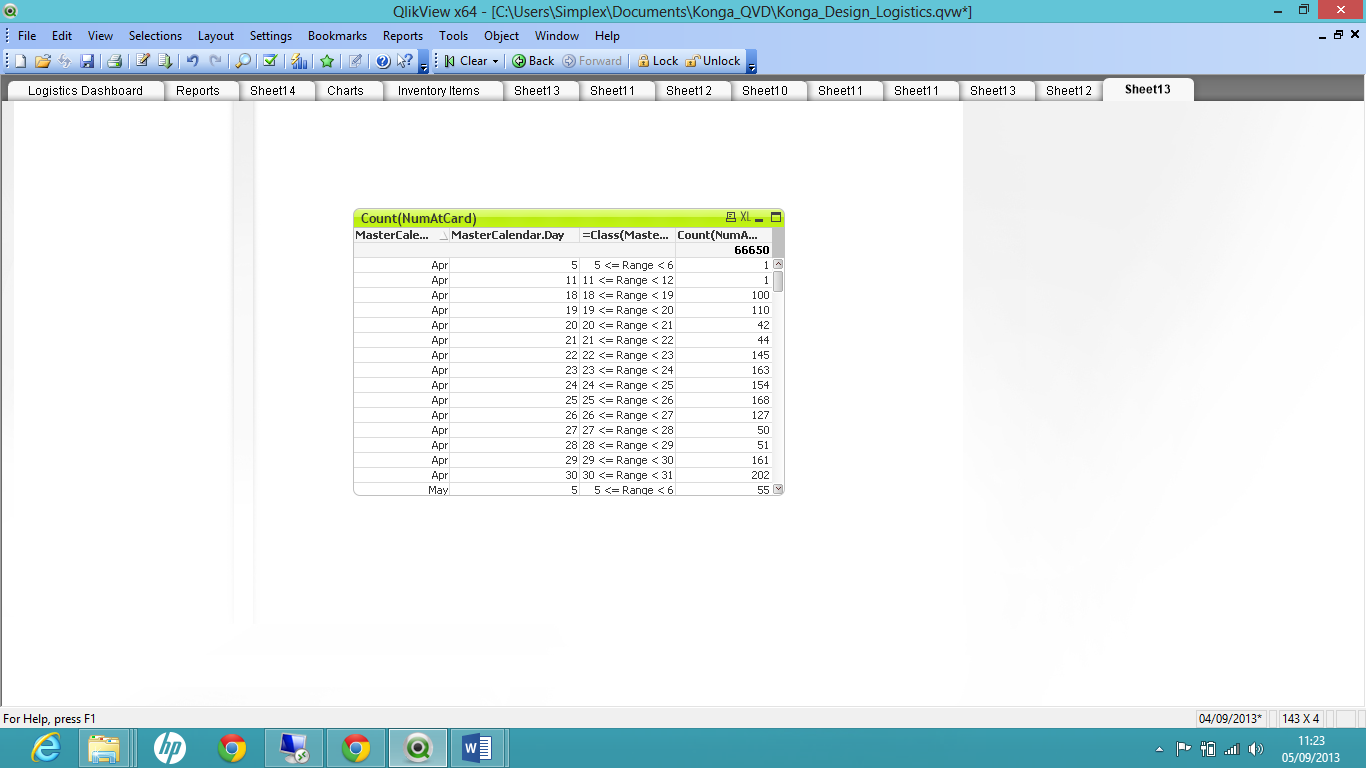Open toolbar options arrow beside Context Help icon

423,62
